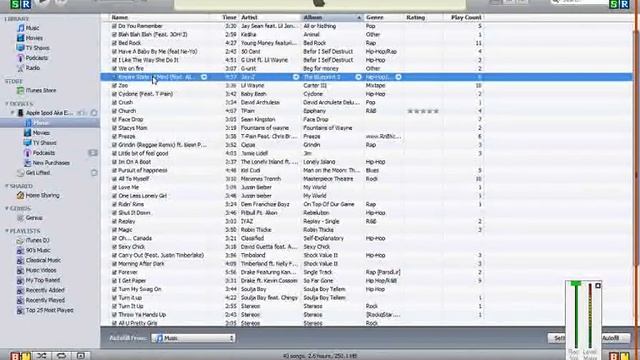Click arrow beside The Blueprint album in selected row
Viewport: 640px width, 360px height.
358,77
